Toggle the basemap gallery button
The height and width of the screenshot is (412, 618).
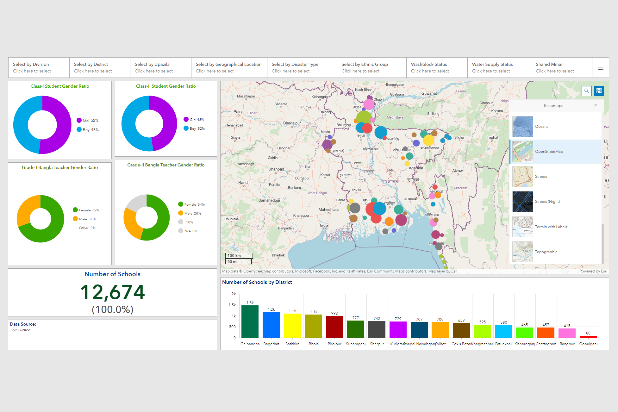[x=599, y=91]
